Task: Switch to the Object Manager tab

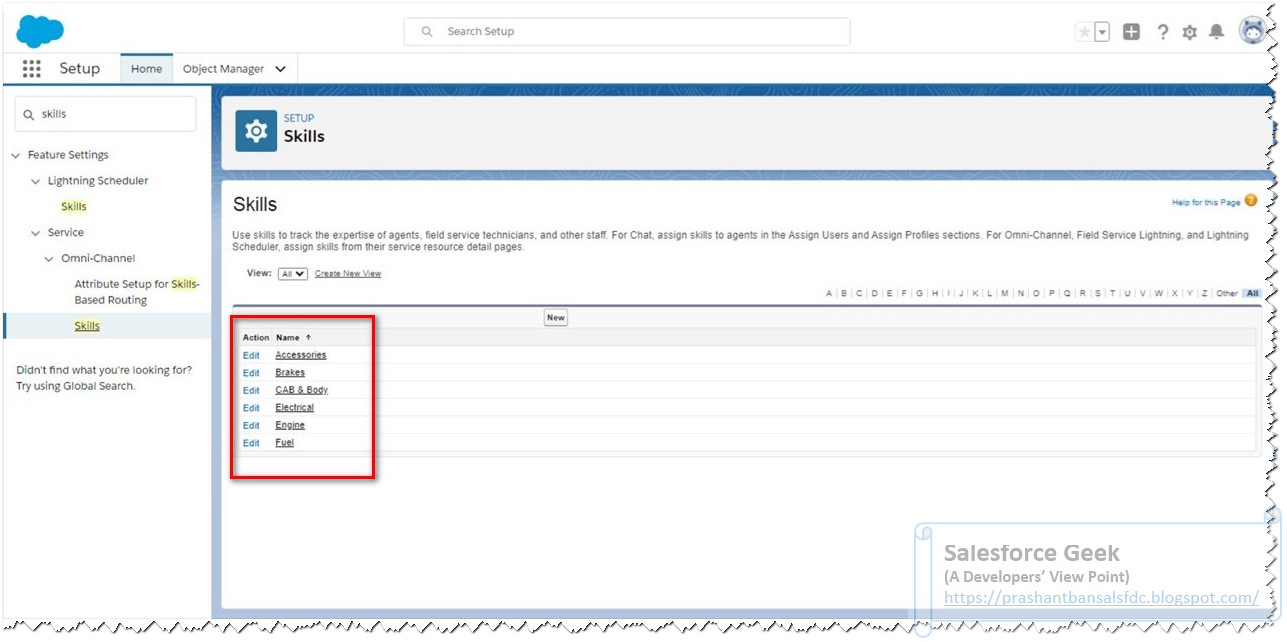Action: click(223, 69)
